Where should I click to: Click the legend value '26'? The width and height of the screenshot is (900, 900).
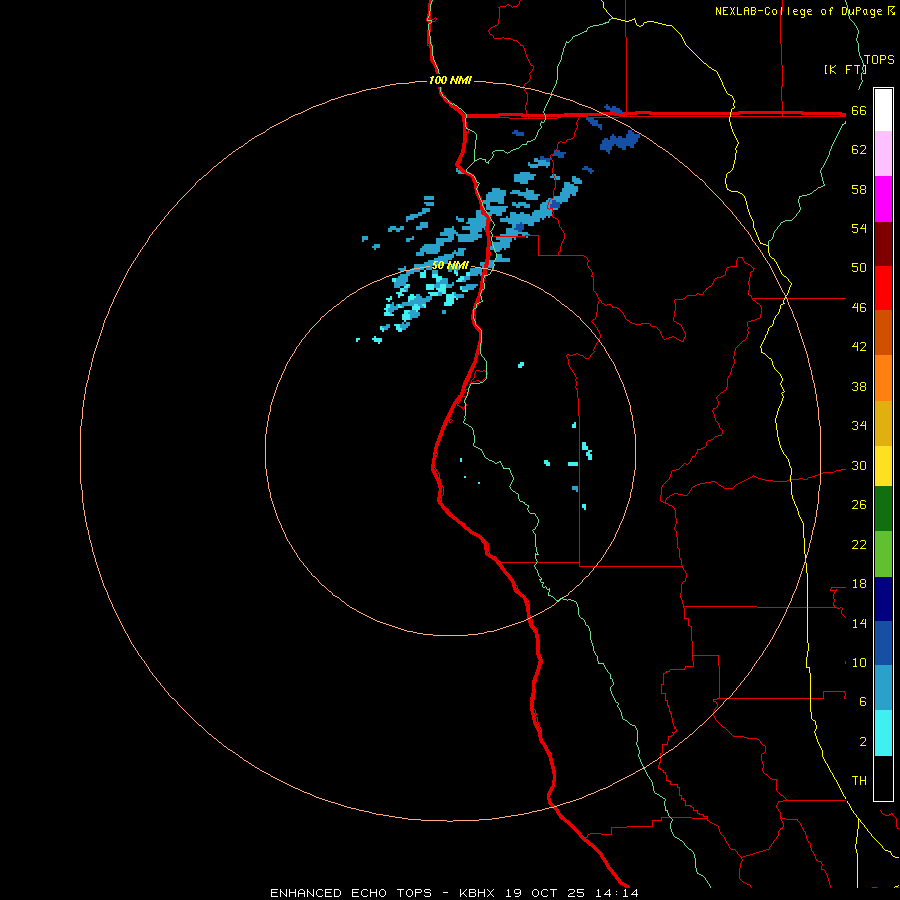(859, 505)
